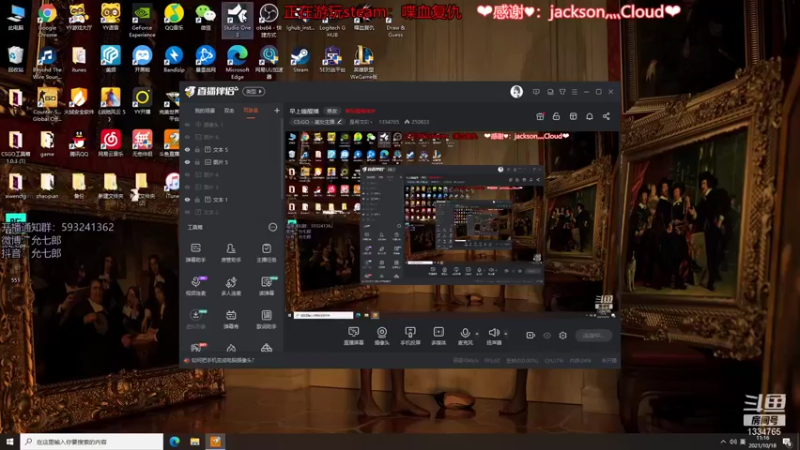Open the 视频连麦 tool
The width and height of the screenshot is (800, 450).
[x=195, y=286]
